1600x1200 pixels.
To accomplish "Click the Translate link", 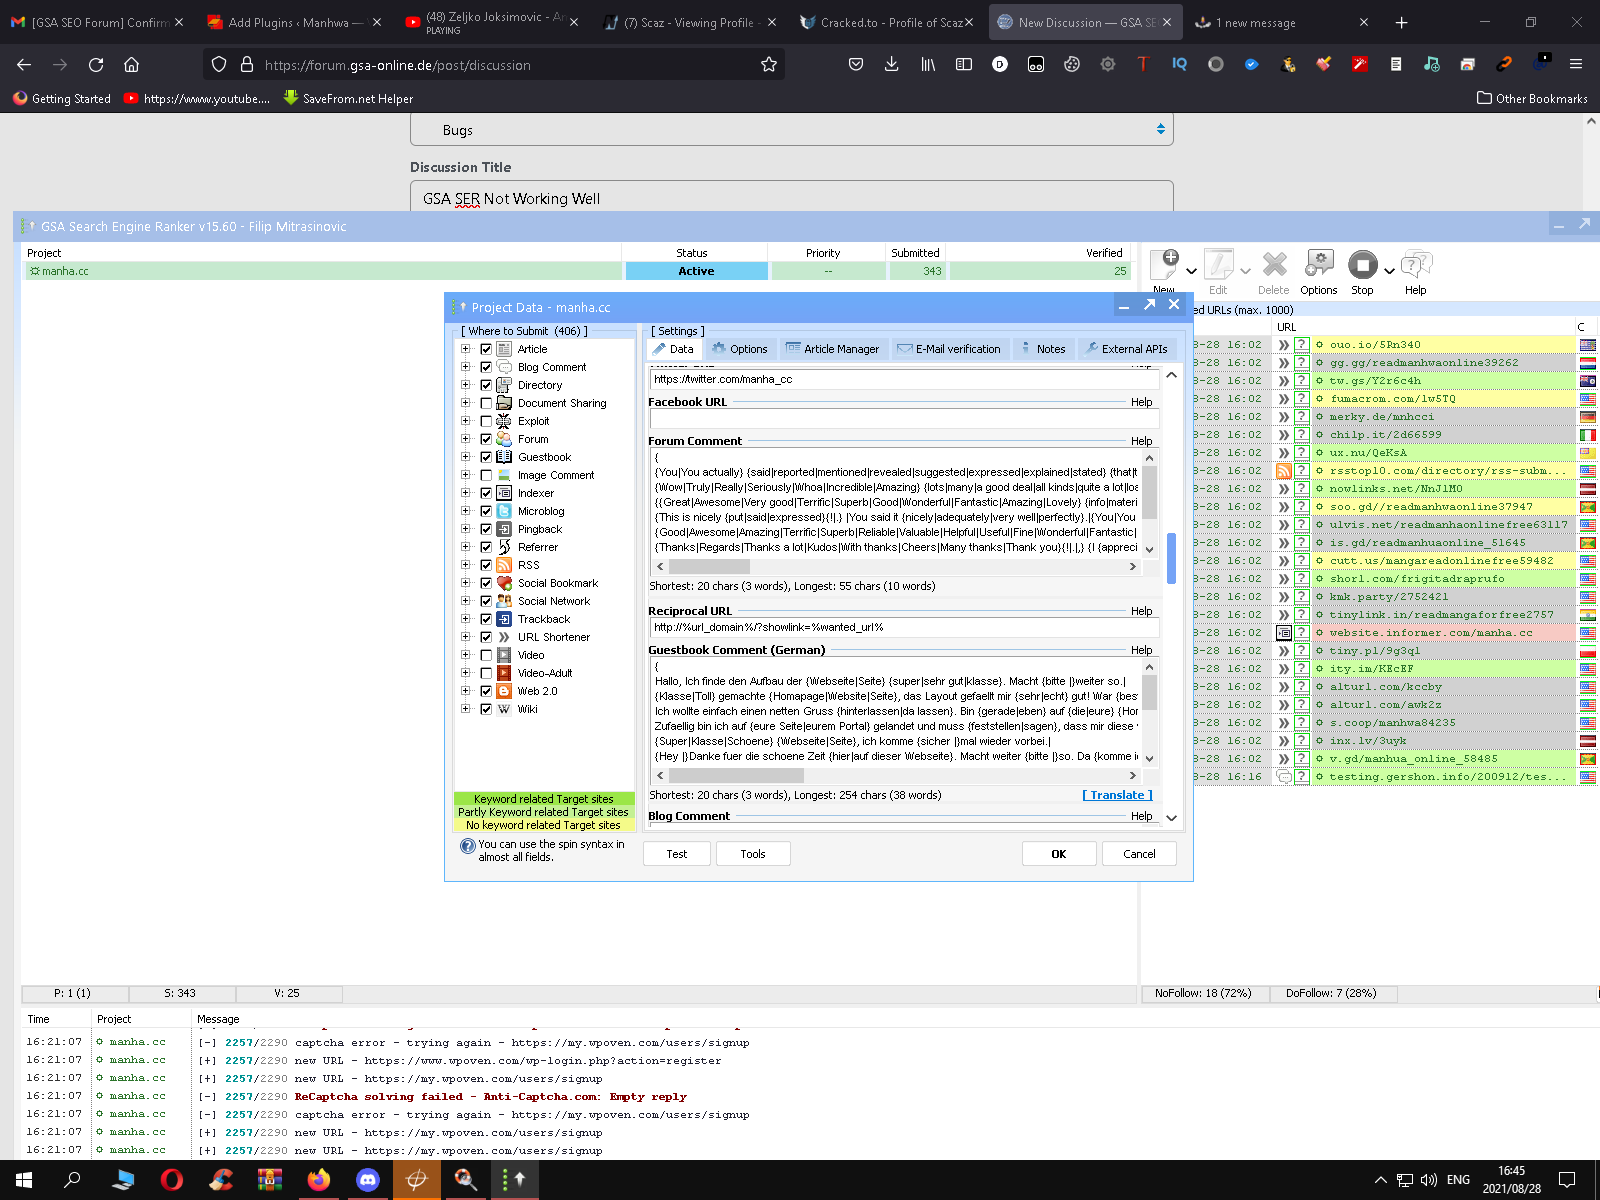I will 1117,795.
